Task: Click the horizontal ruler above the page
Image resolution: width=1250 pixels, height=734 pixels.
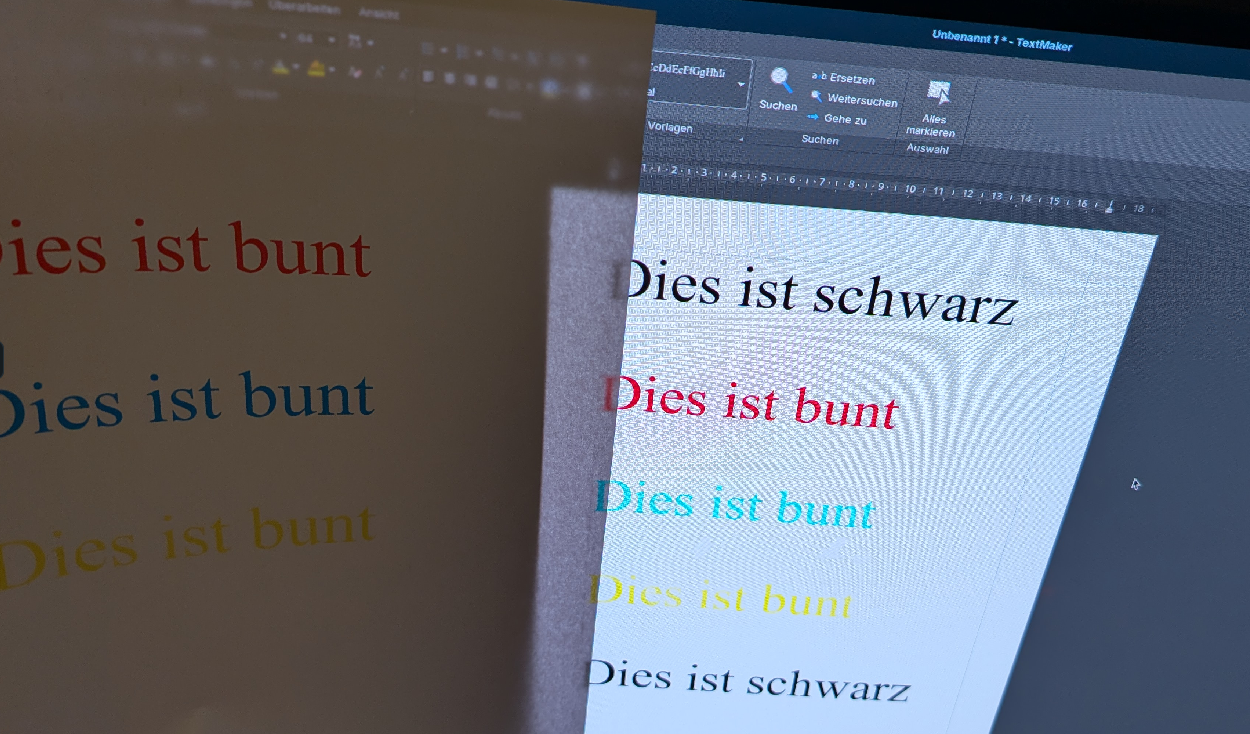Action: (x=900, y=189)
